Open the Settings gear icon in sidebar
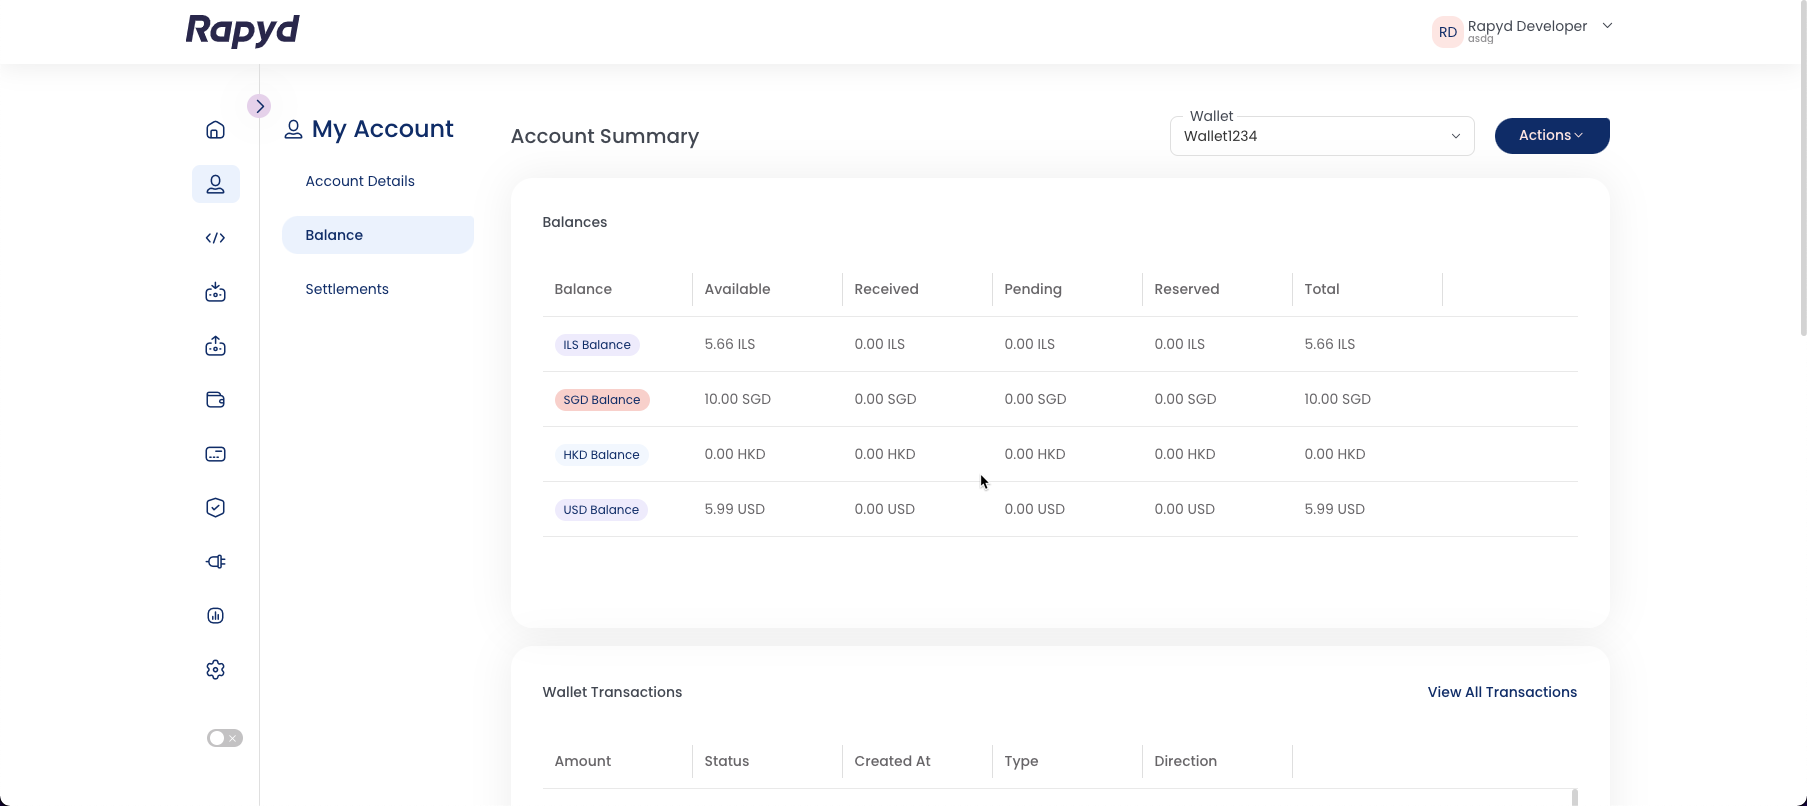Screen dimensions: 1807x806 pyautogui.click(x=215, y=670)
